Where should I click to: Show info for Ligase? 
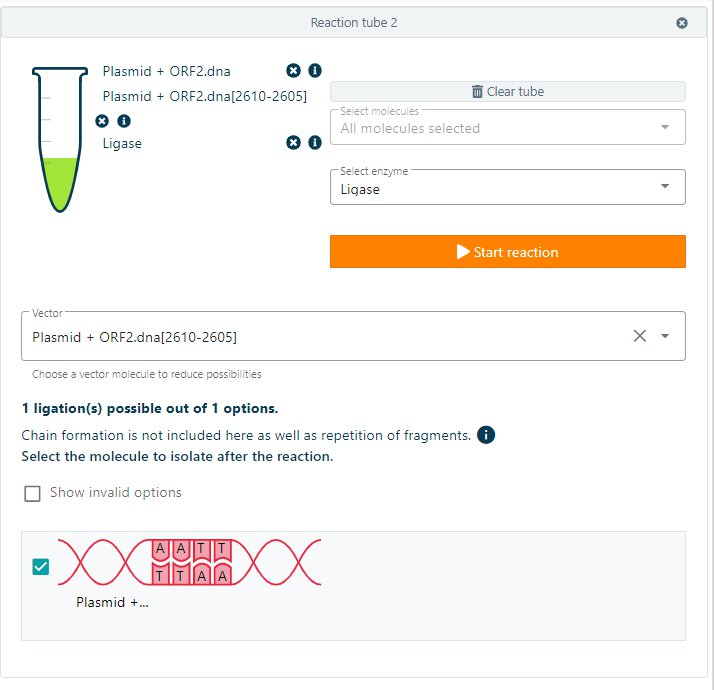pos(315,143)
